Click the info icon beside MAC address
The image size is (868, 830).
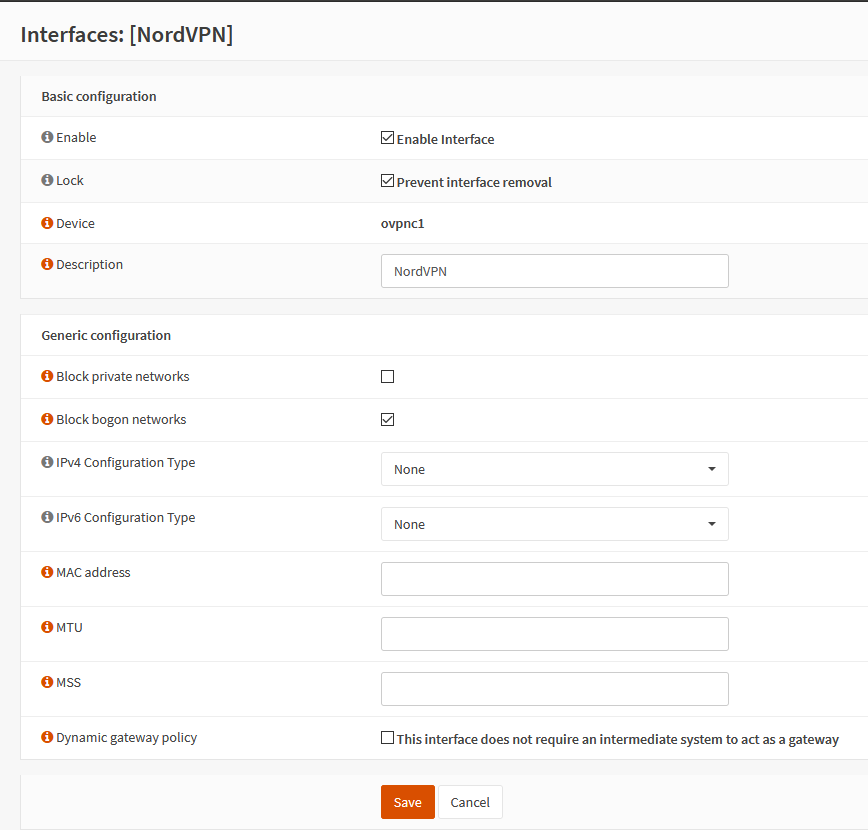pos(47,572)
